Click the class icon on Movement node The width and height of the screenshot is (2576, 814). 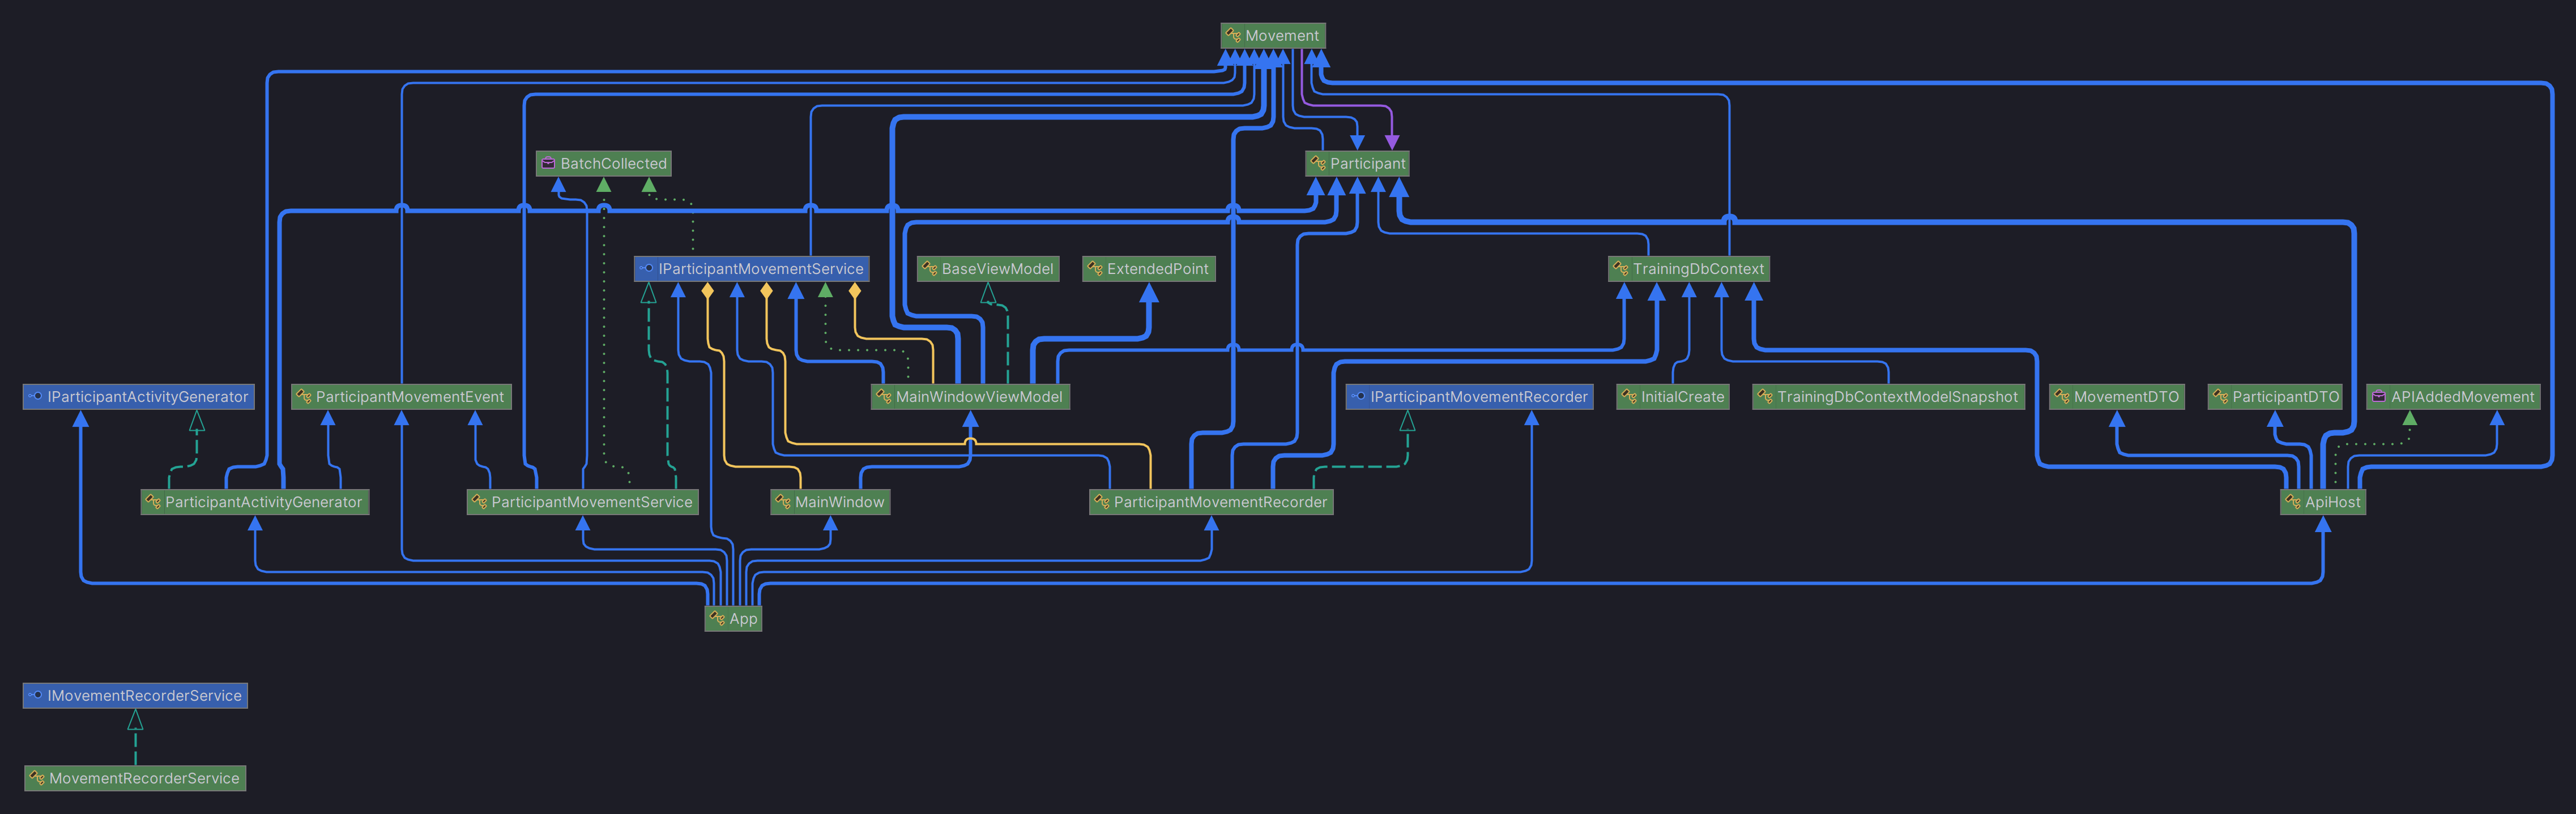(1233, 36)
